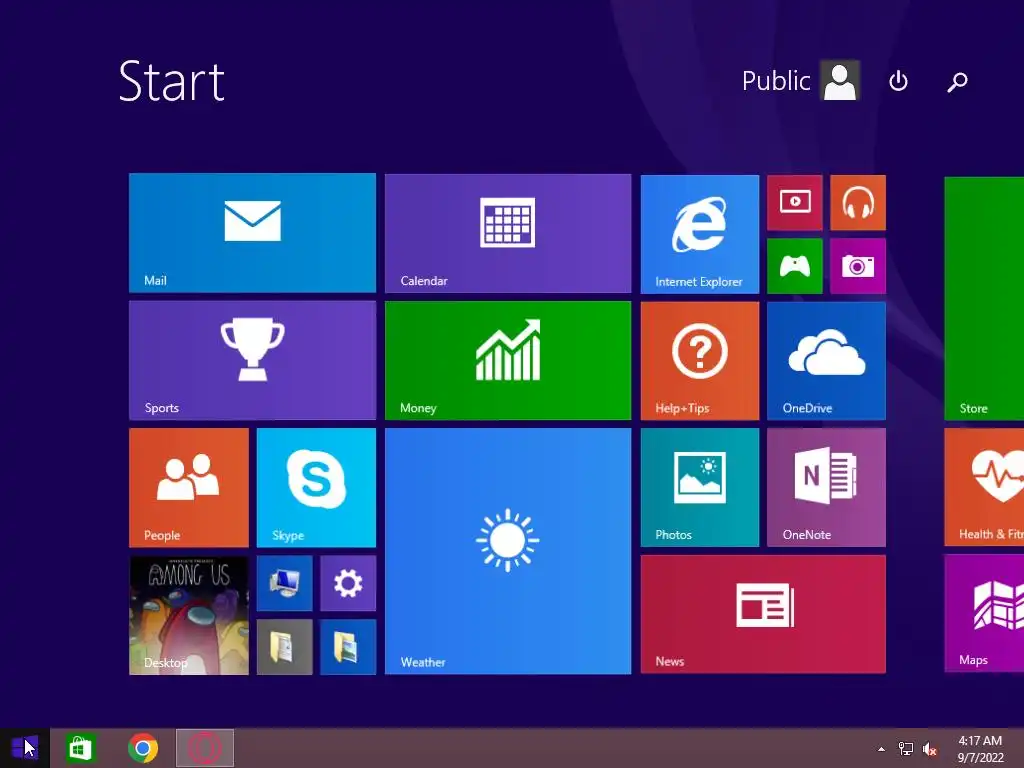The width and height of the screenshot is (1024, 768).
Task: Open the Money tile
Action: (x=508, y=360)
